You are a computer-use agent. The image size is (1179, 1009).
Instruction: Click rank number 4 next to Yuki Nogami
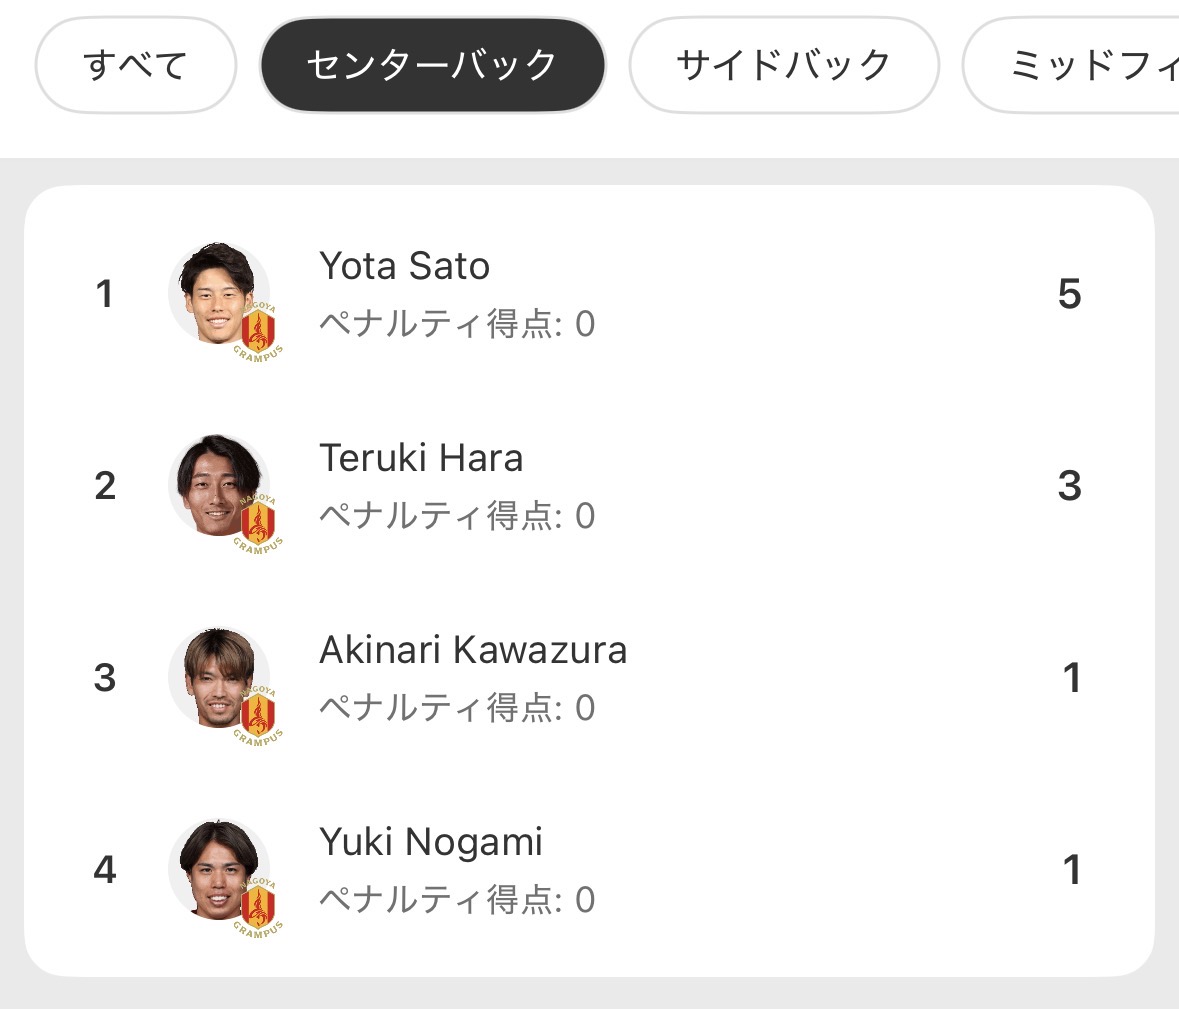105,870
